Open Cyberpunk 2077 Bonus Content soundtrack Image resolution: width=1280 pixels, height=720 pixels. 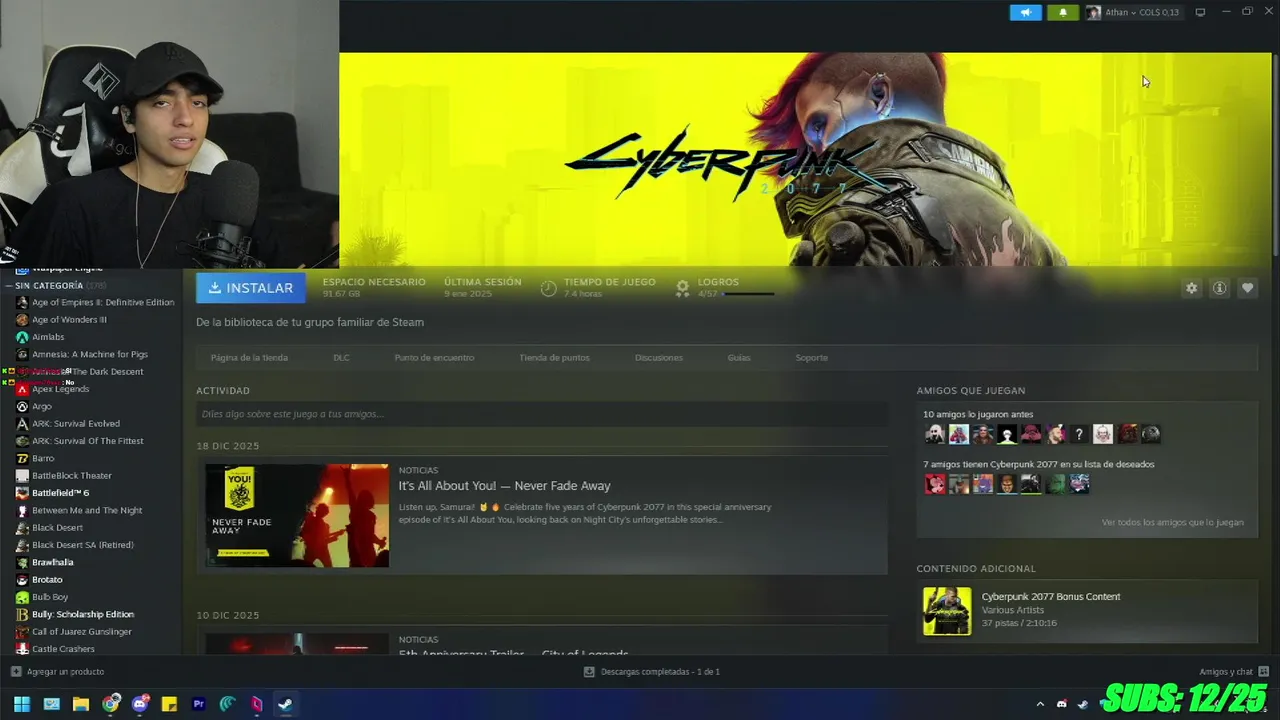pyautogui.click(x=1050, y=597)
